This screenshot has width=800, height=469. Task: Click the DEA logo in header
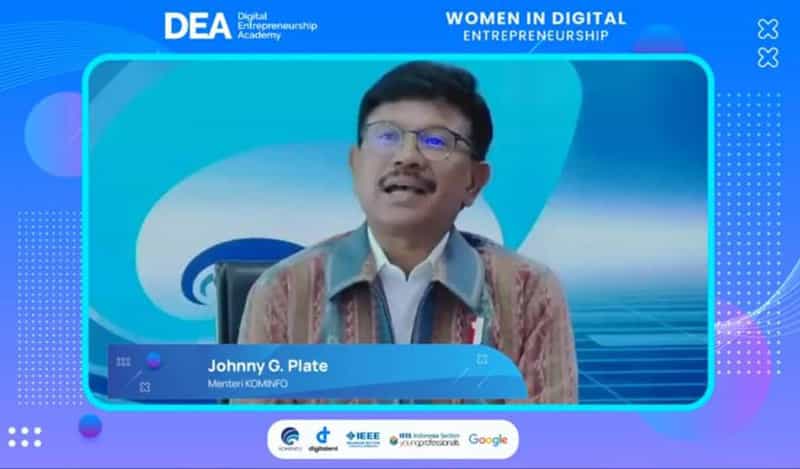[x=197, y=26]
